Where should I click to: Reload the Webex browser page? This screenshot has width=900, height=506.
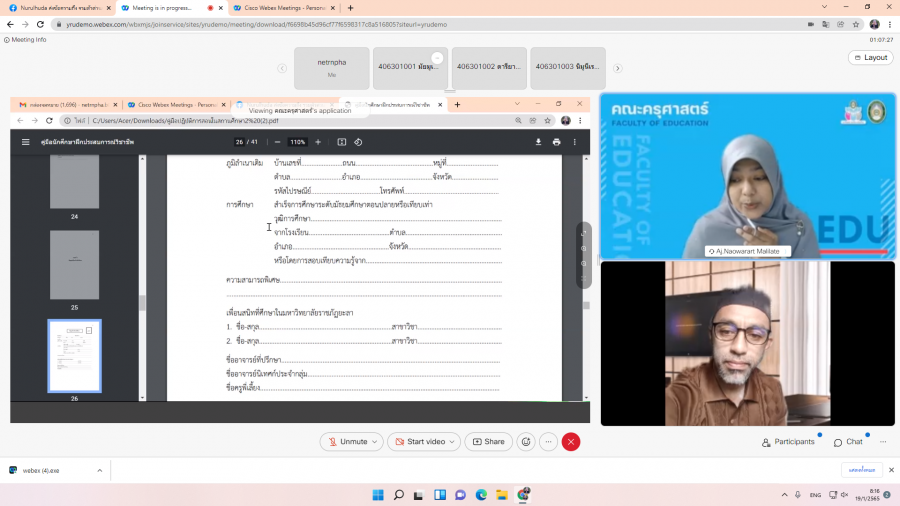pyautogui.click(x=40, y=24)
